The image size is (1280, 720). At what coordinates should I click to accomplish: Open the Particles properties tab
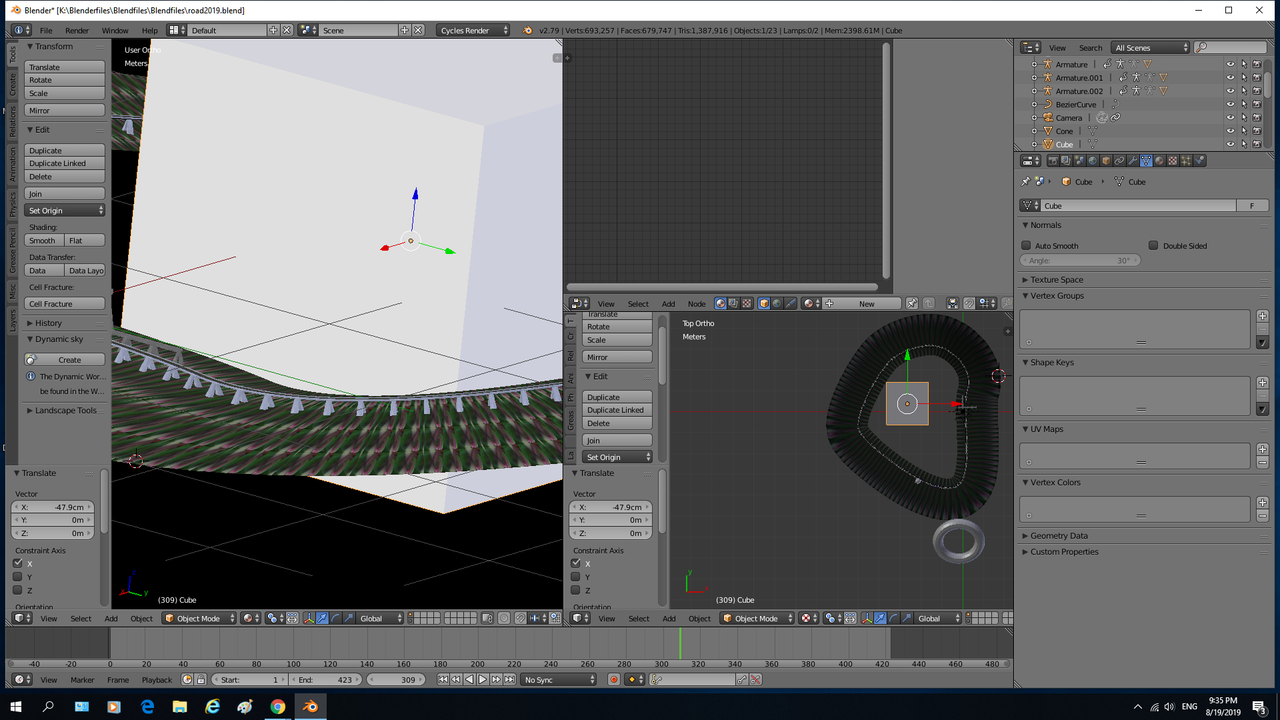point(1186,160)
